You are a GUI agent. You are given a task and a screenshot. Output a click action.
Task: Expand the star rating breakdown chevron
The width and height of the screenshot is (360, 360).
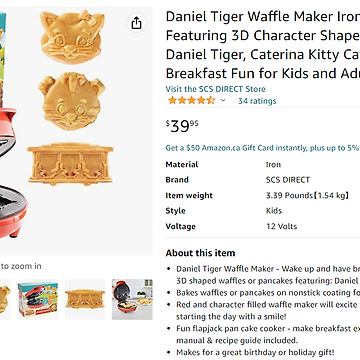click(x=223, y=100)
